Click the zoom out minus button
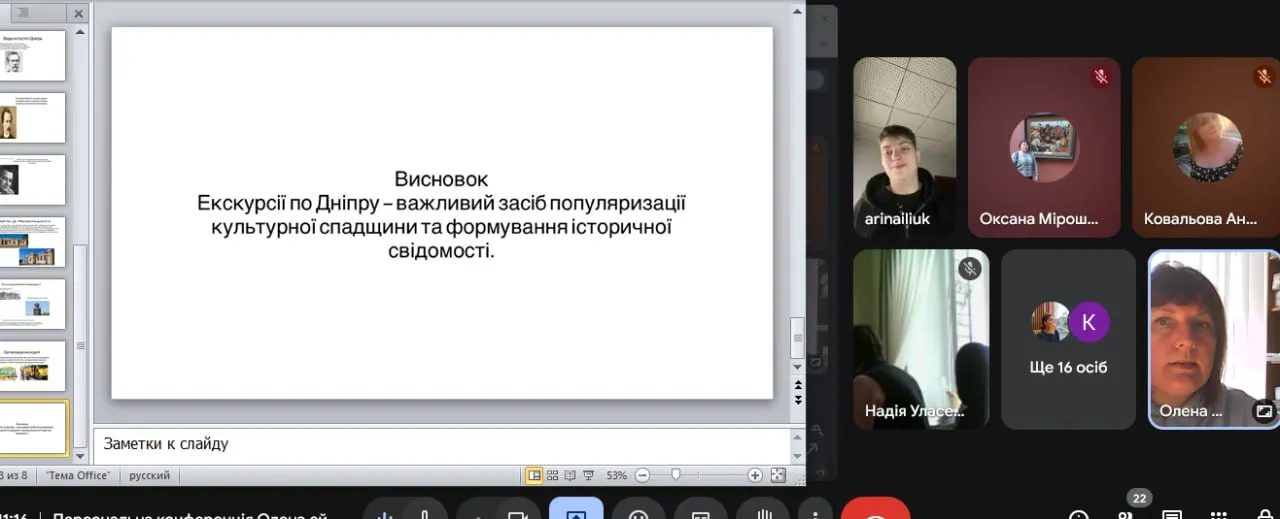 click(642, 476)
